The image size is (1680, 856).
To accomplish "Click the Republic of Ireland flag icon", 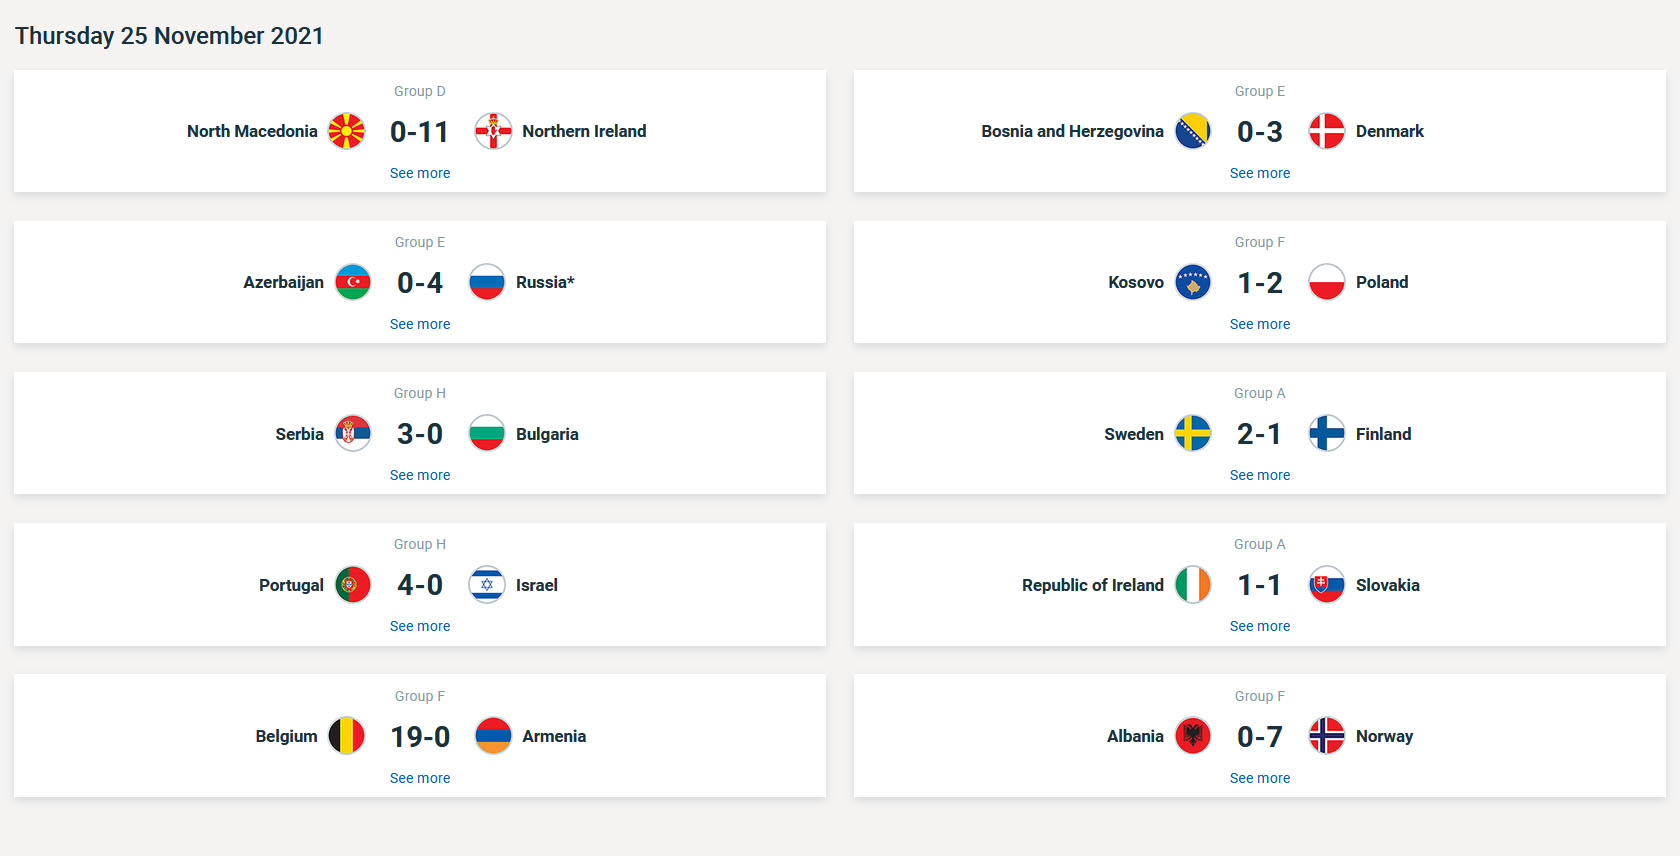I will coord(1193,585).
